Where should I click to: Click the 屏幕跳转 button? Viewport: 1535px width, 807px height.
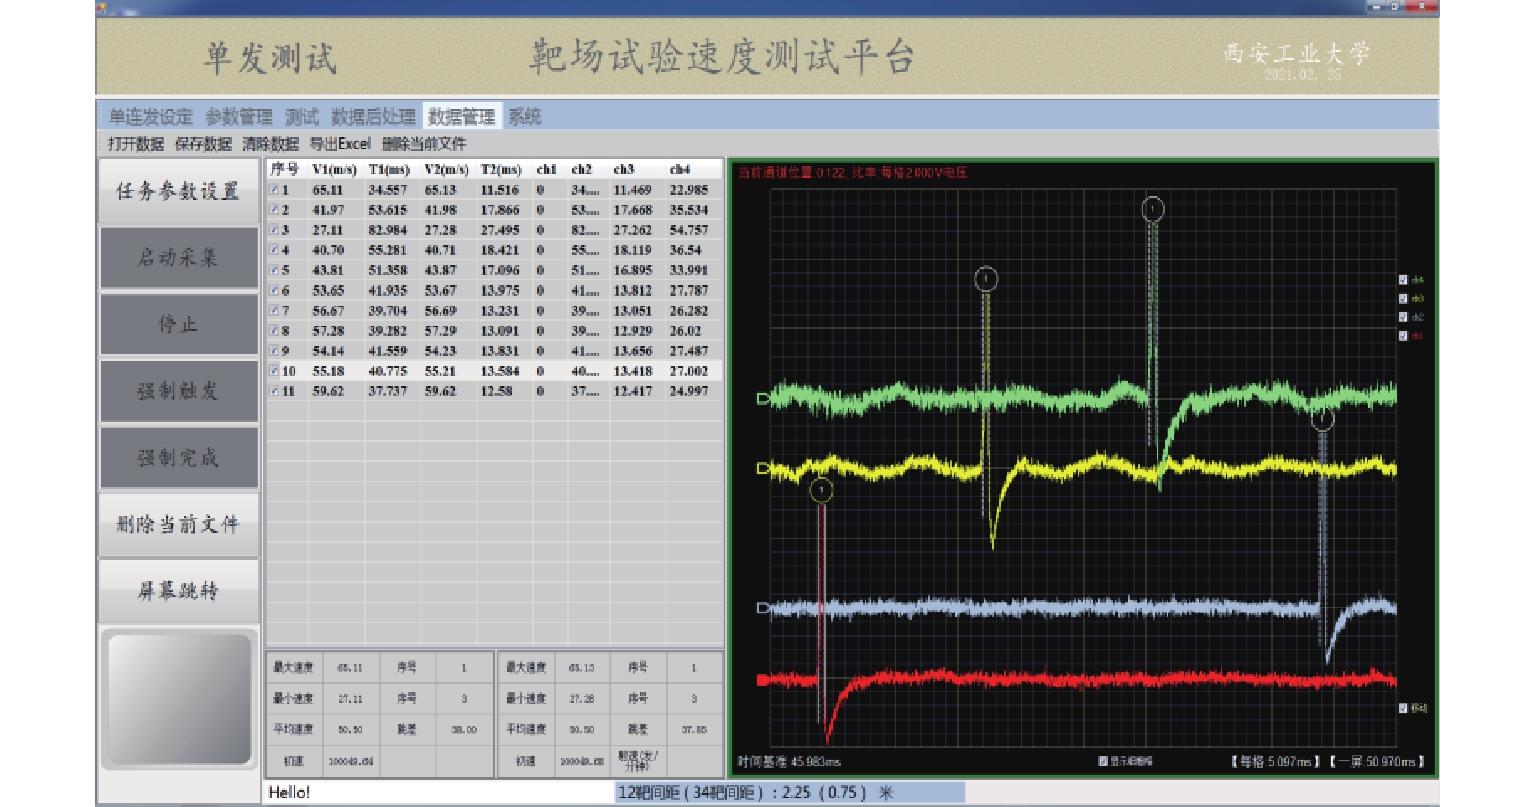tap(178, 591)
